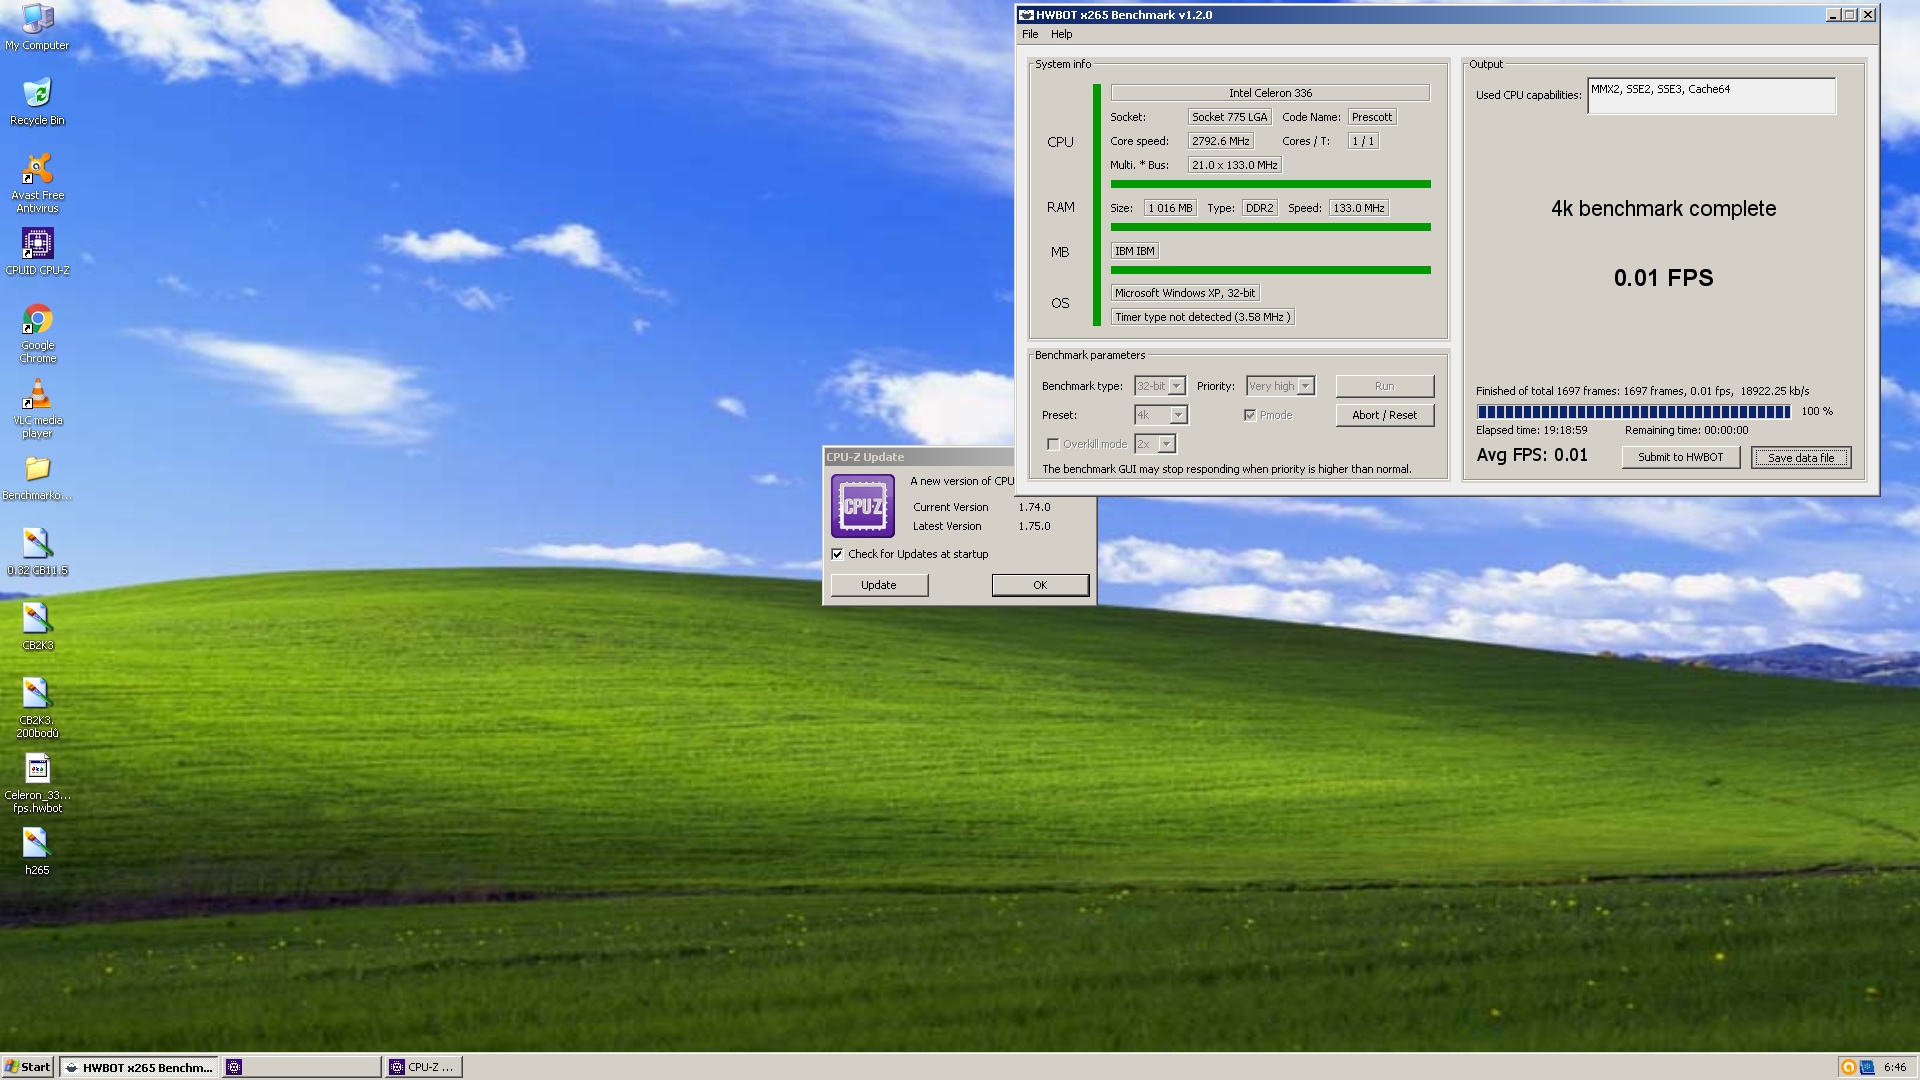Click the Avast tray icon
This screenshot has width=1920, height=1080.
1849,1067
